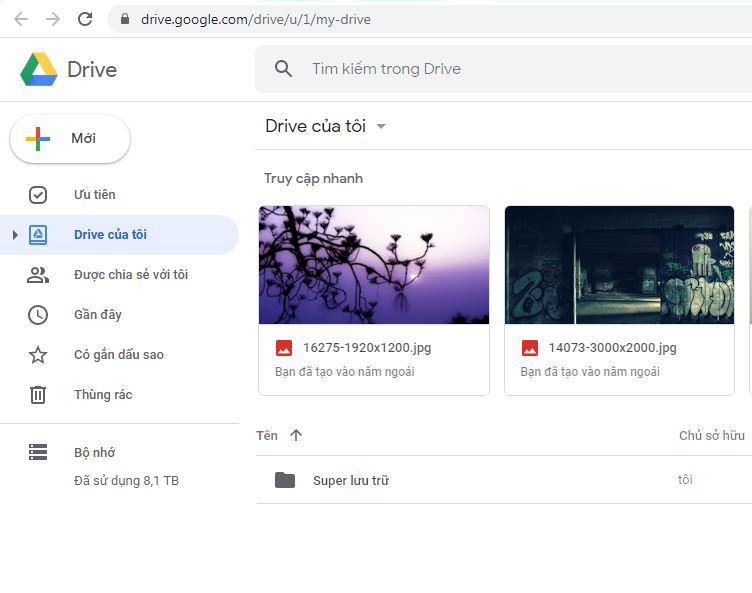Reload the page with the refresh icon
This screenshot has width=752, height=593.
tap(85, 19)
